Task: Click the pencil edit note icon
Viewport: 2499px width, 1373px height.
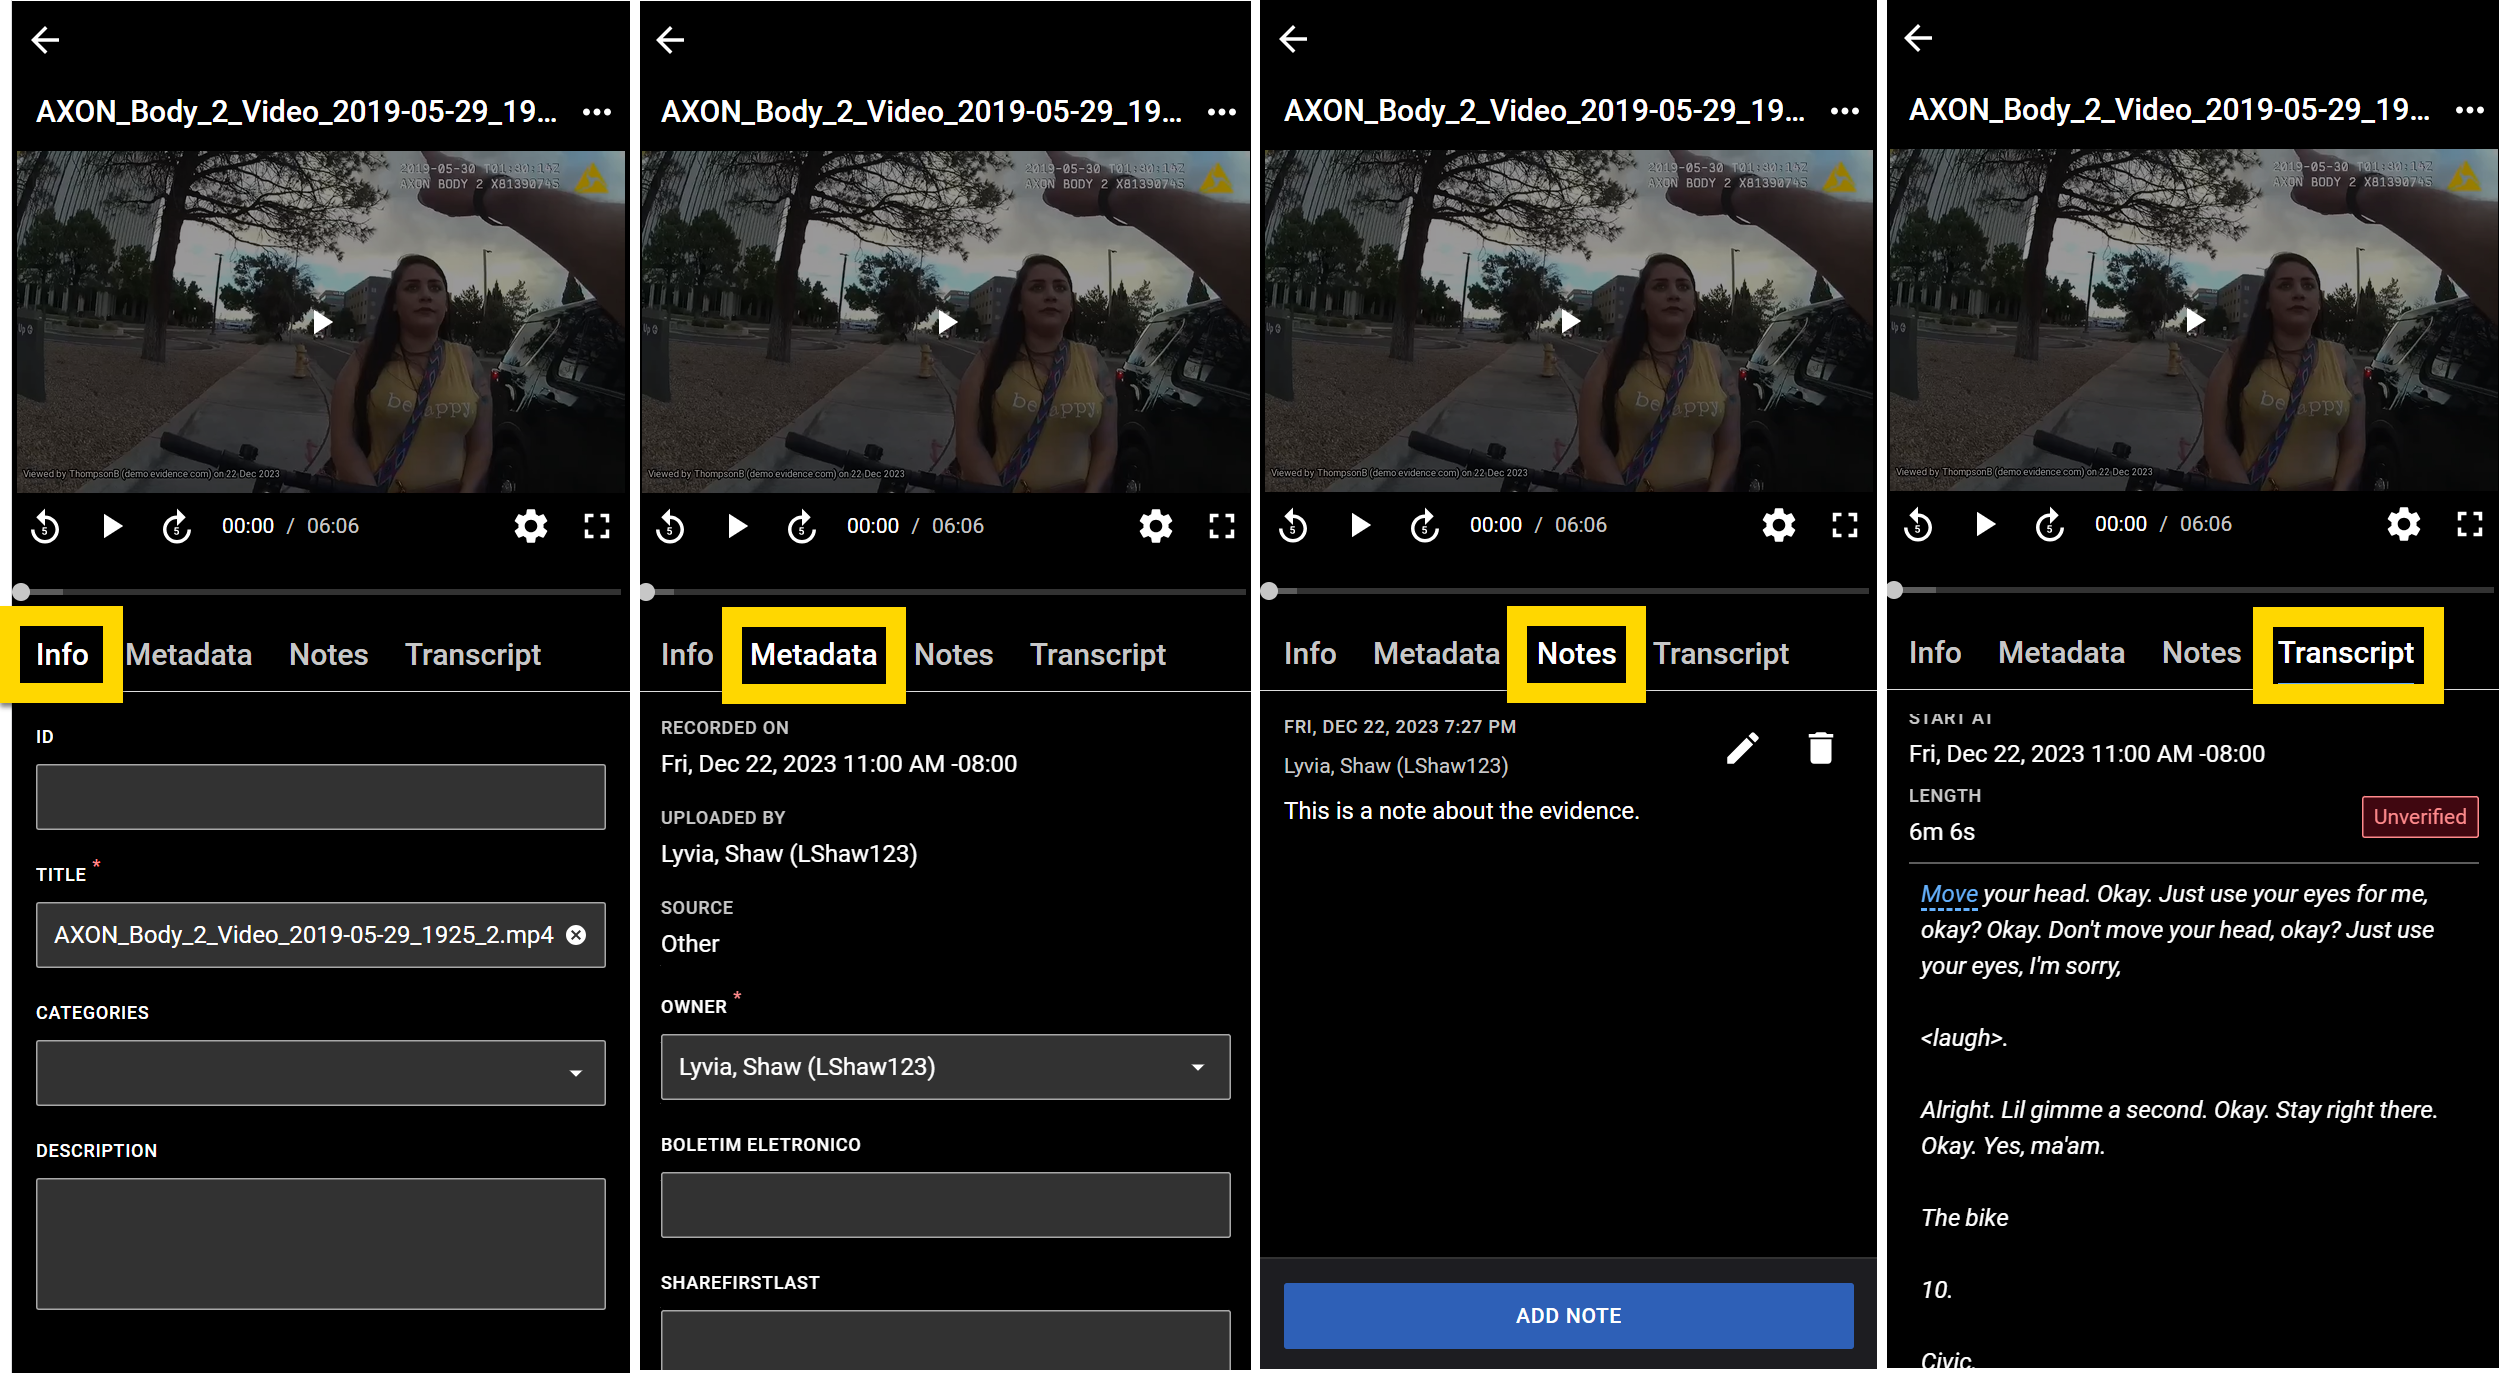Action: click(1742, 748)
